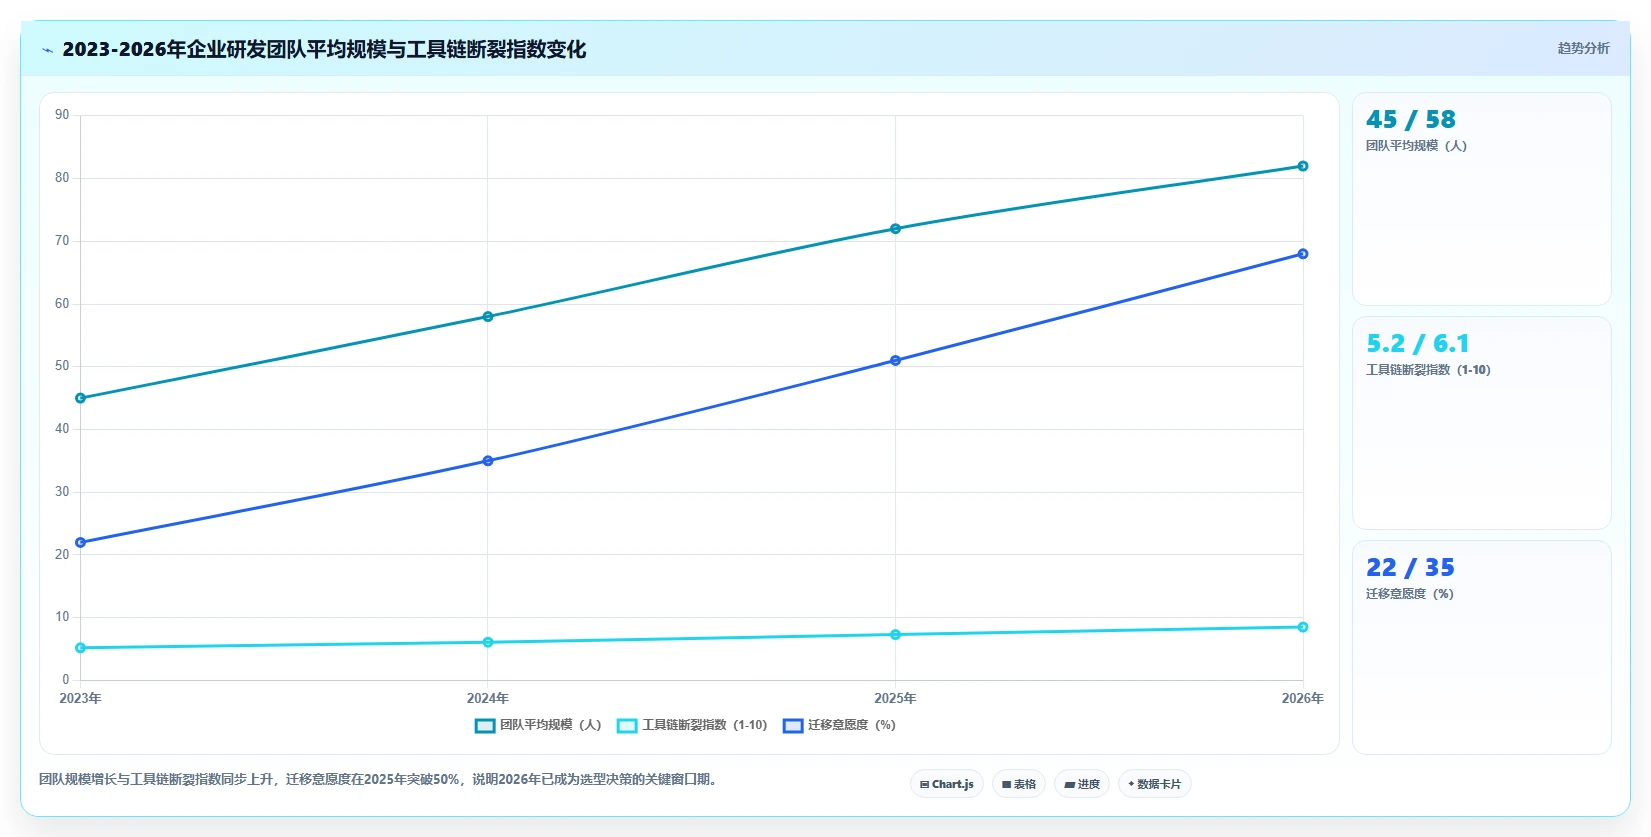This screenshot has height=837, width=1651.
Task: Click the title icon beside 2023-2026年 heading
Action: click(x=47, y=50)
